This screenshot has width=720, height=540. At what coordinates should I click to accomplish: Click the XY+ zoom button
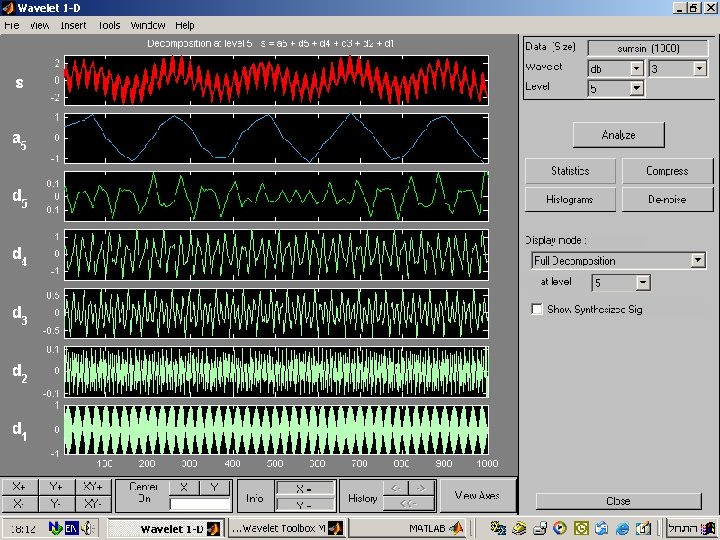[x=93, y=487]
